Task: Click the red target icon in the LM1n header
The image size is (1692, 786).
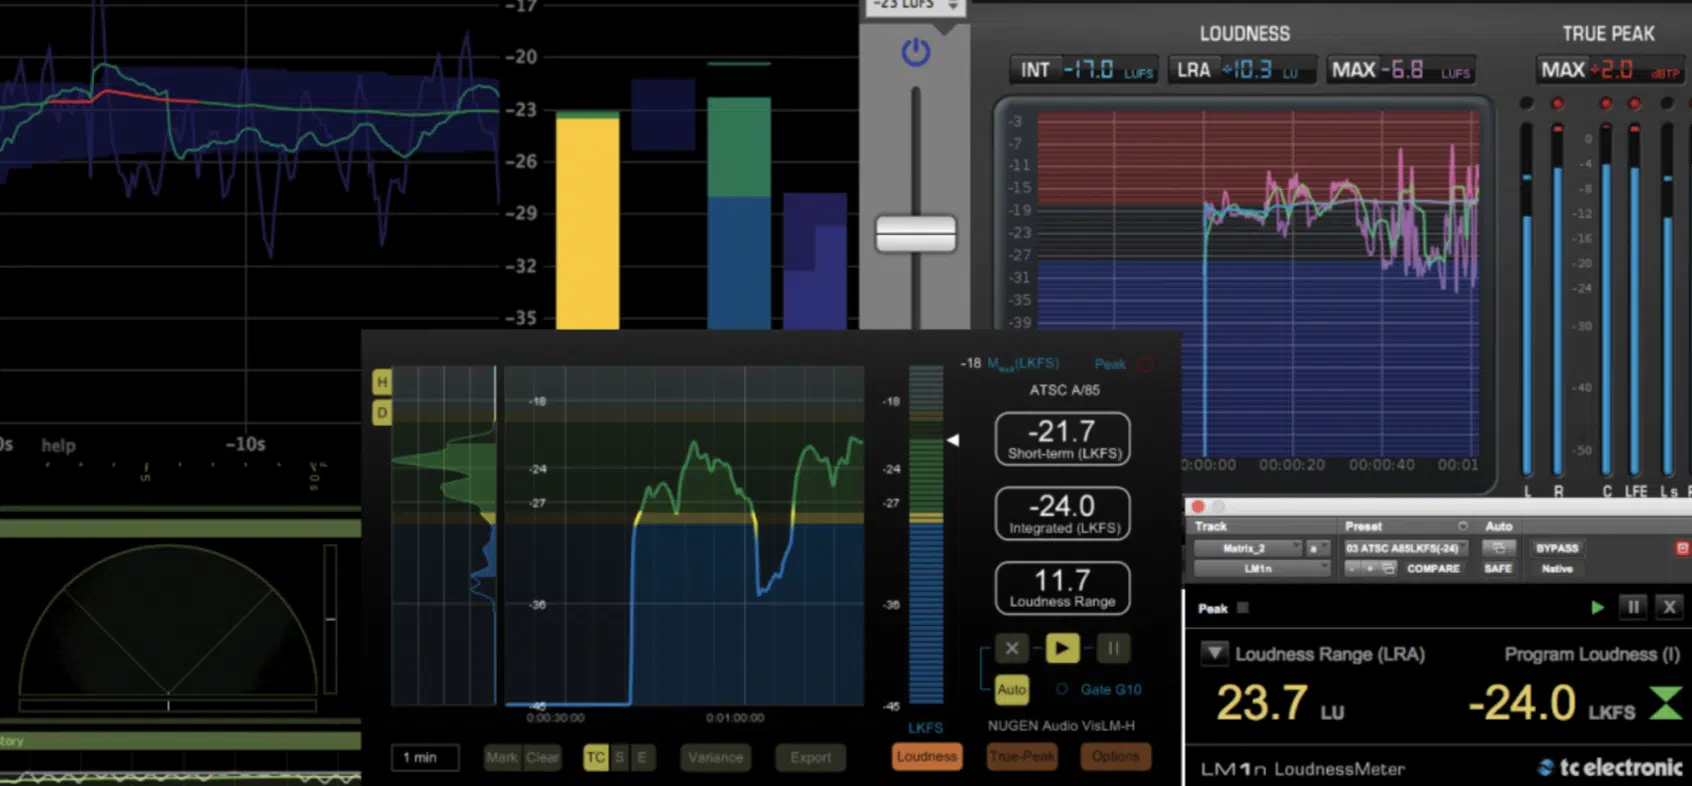Action: point(1682,548)
